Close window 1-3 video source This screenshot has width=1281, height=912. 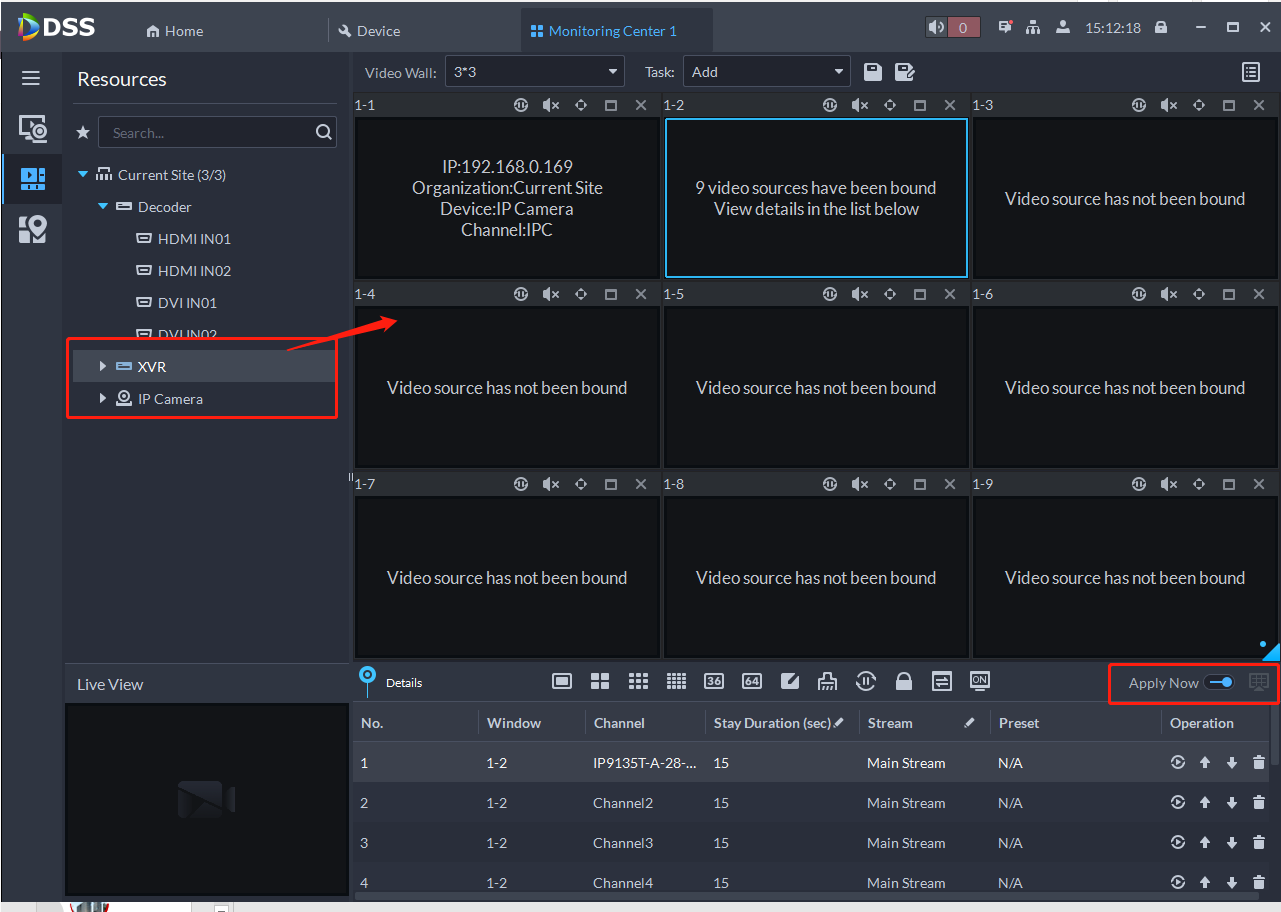click(x=1259, y=105)
